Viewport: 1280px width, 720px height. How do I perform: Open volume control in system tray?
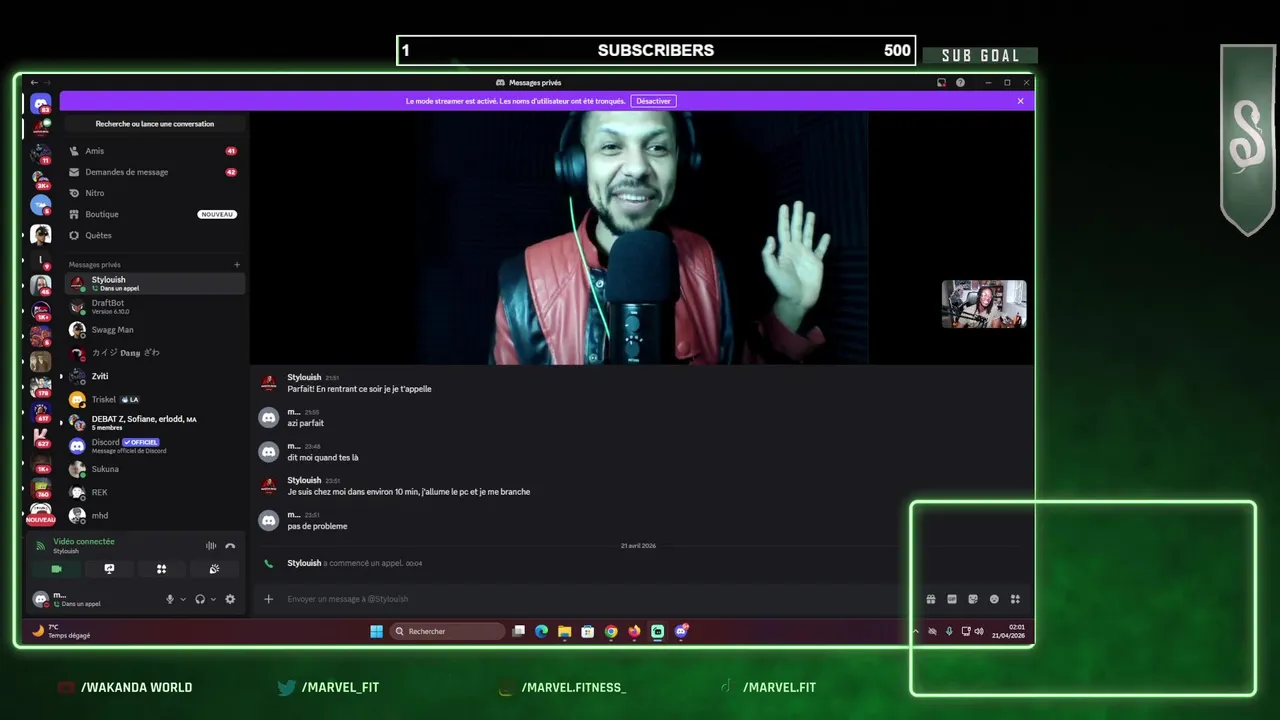click(x=979, y=631)
